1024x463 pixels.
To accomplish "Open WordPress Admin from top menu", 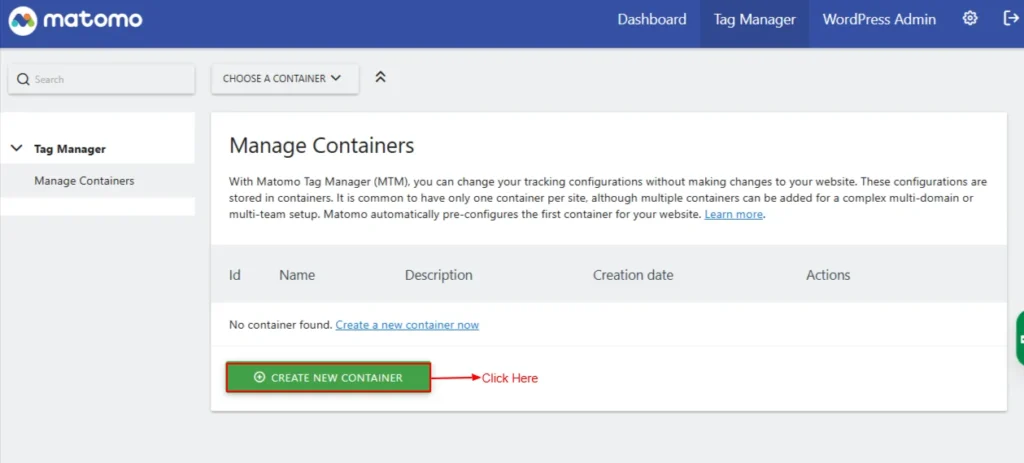I will pos(879,20).
